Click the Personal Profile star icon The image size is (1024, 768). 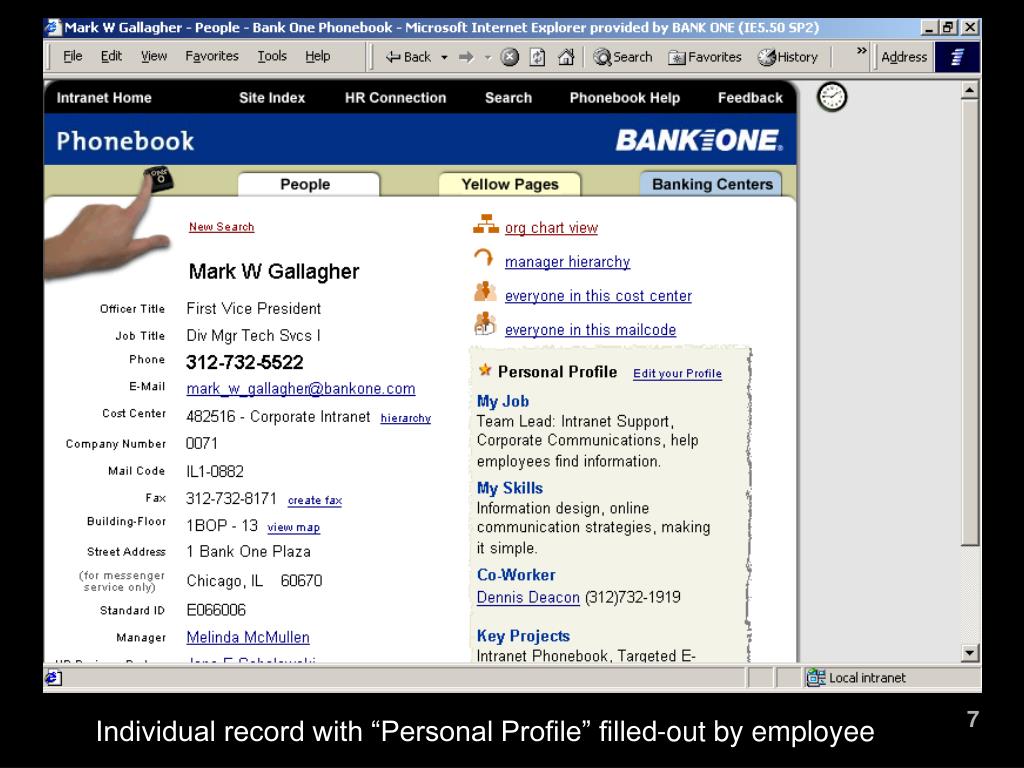(485, 370)
